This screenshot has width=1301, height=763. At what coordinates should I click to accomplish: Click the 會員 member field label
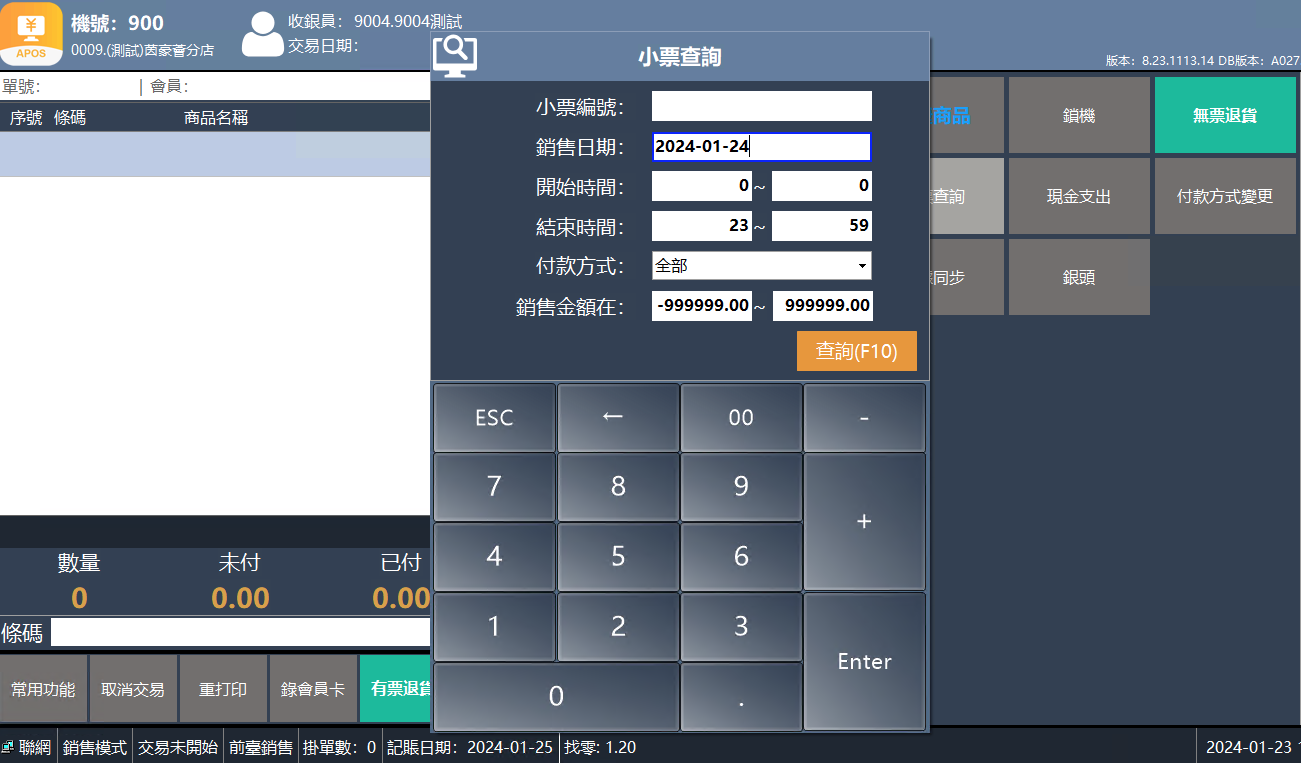(169, 87)
